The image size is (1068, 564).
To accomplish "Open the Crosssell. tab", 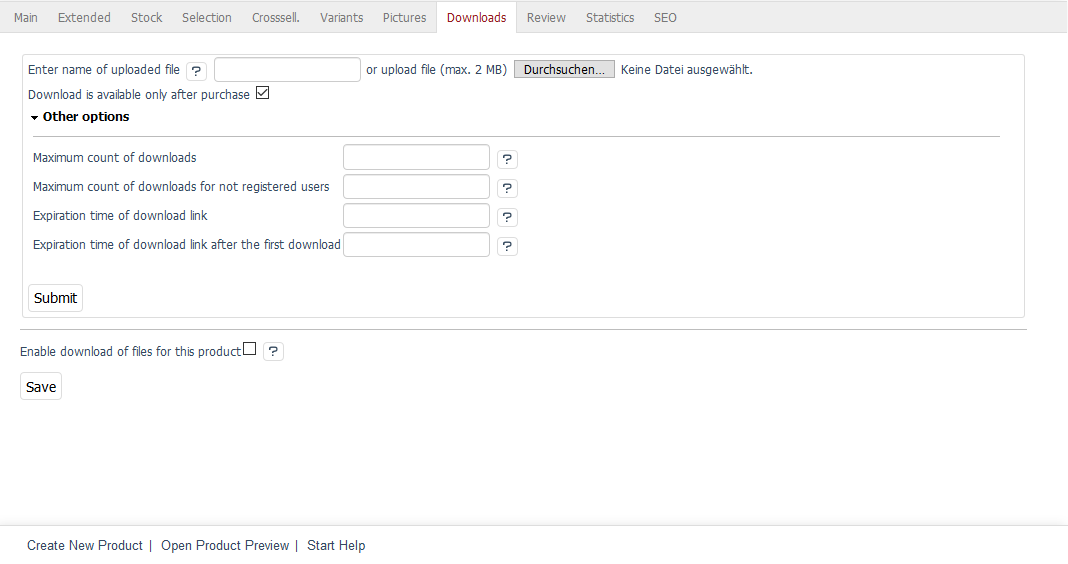I will click(276, 18).
